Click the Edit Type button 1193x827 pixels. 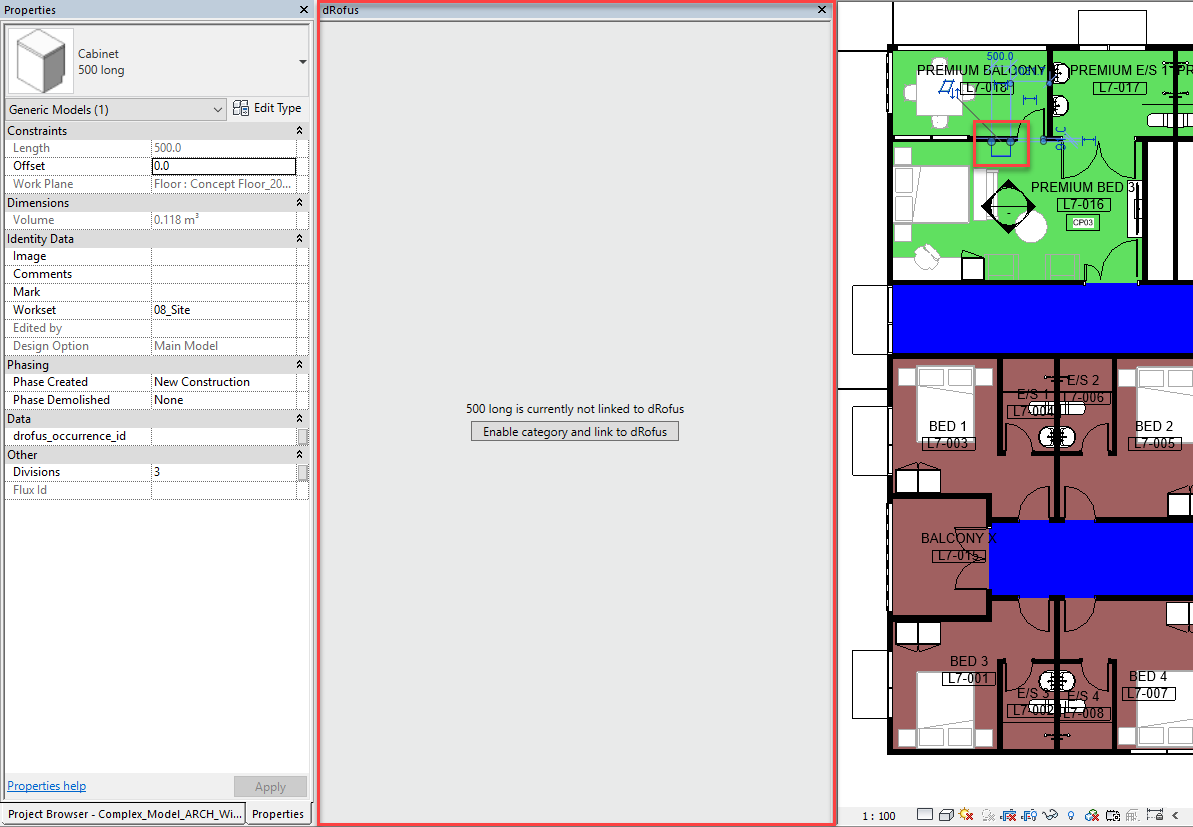pyautogui.click(x=267, y=108)
